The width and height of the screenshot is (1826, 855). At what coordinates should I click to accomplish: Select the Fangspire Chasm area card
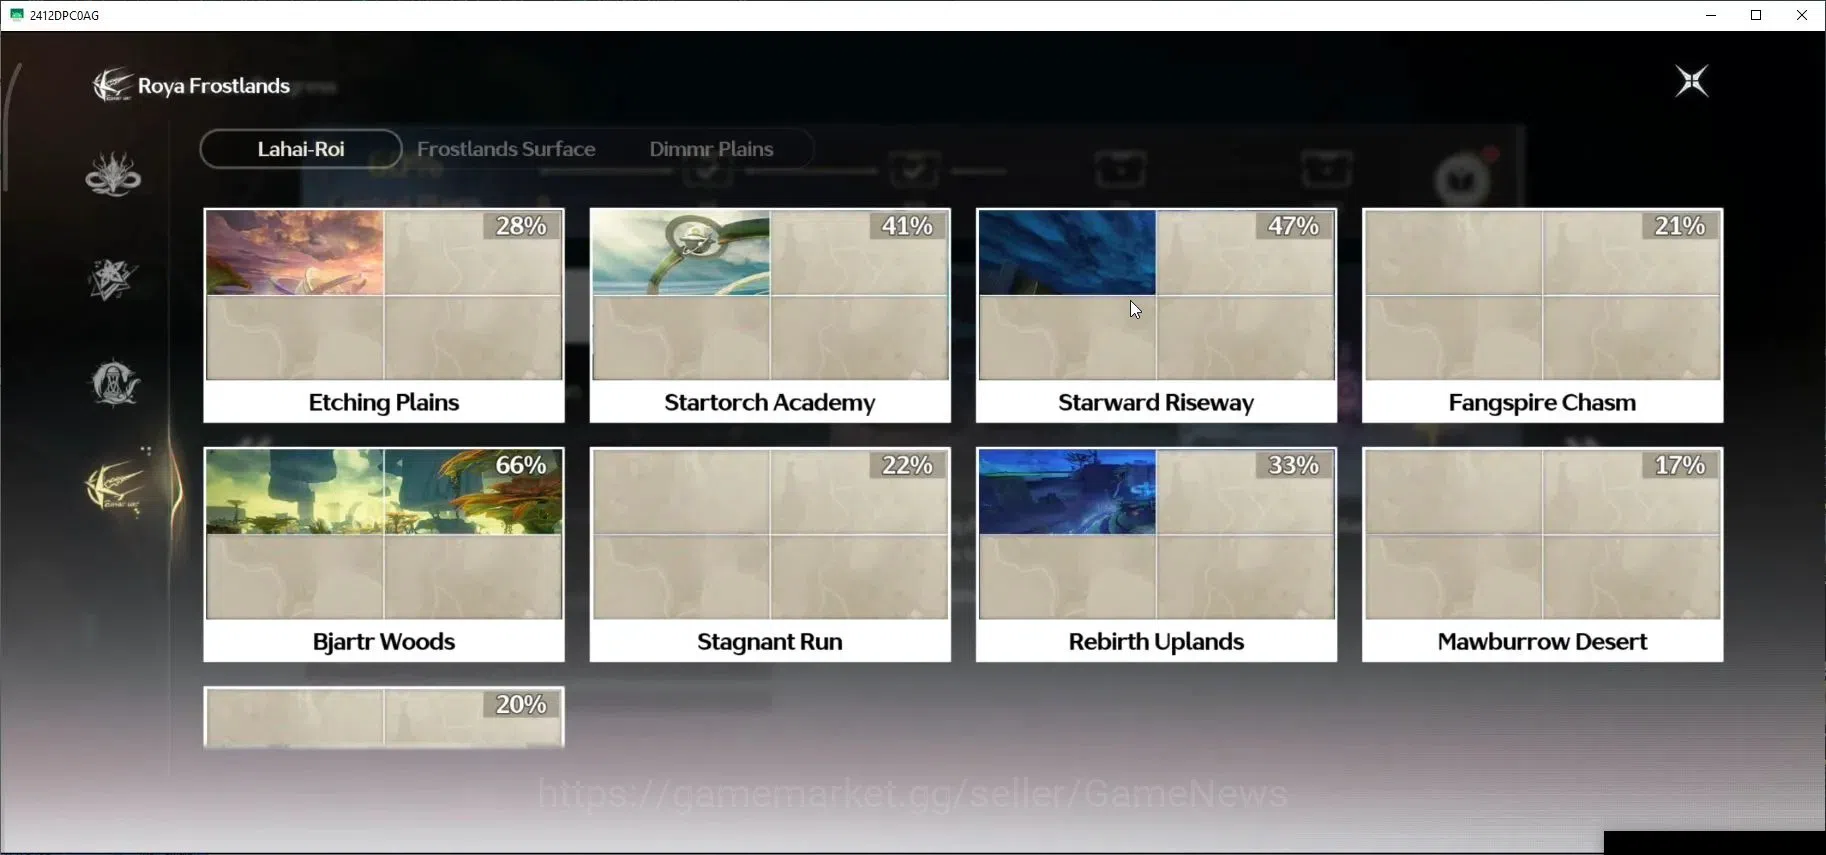coord(1542,315)
